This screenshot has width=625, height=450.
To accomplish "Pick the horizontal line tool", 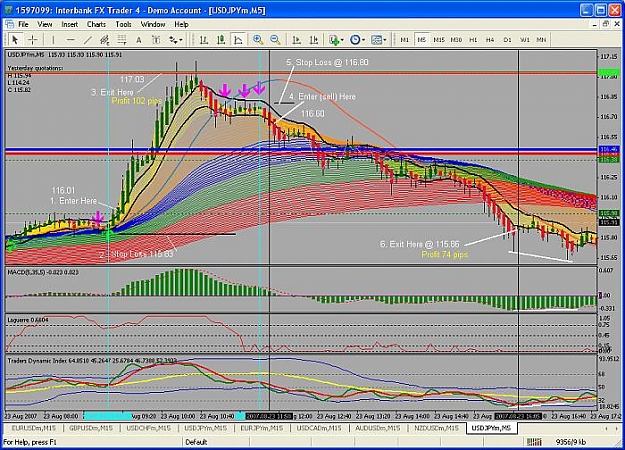I will (71, 40).
